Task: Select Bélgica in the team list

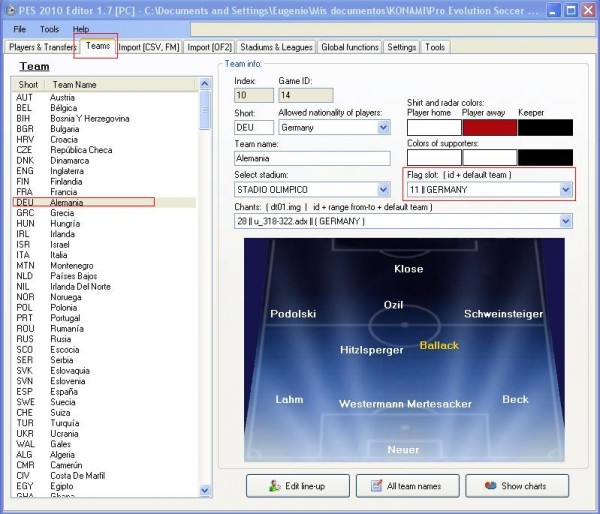Action: tap(104, 108)
